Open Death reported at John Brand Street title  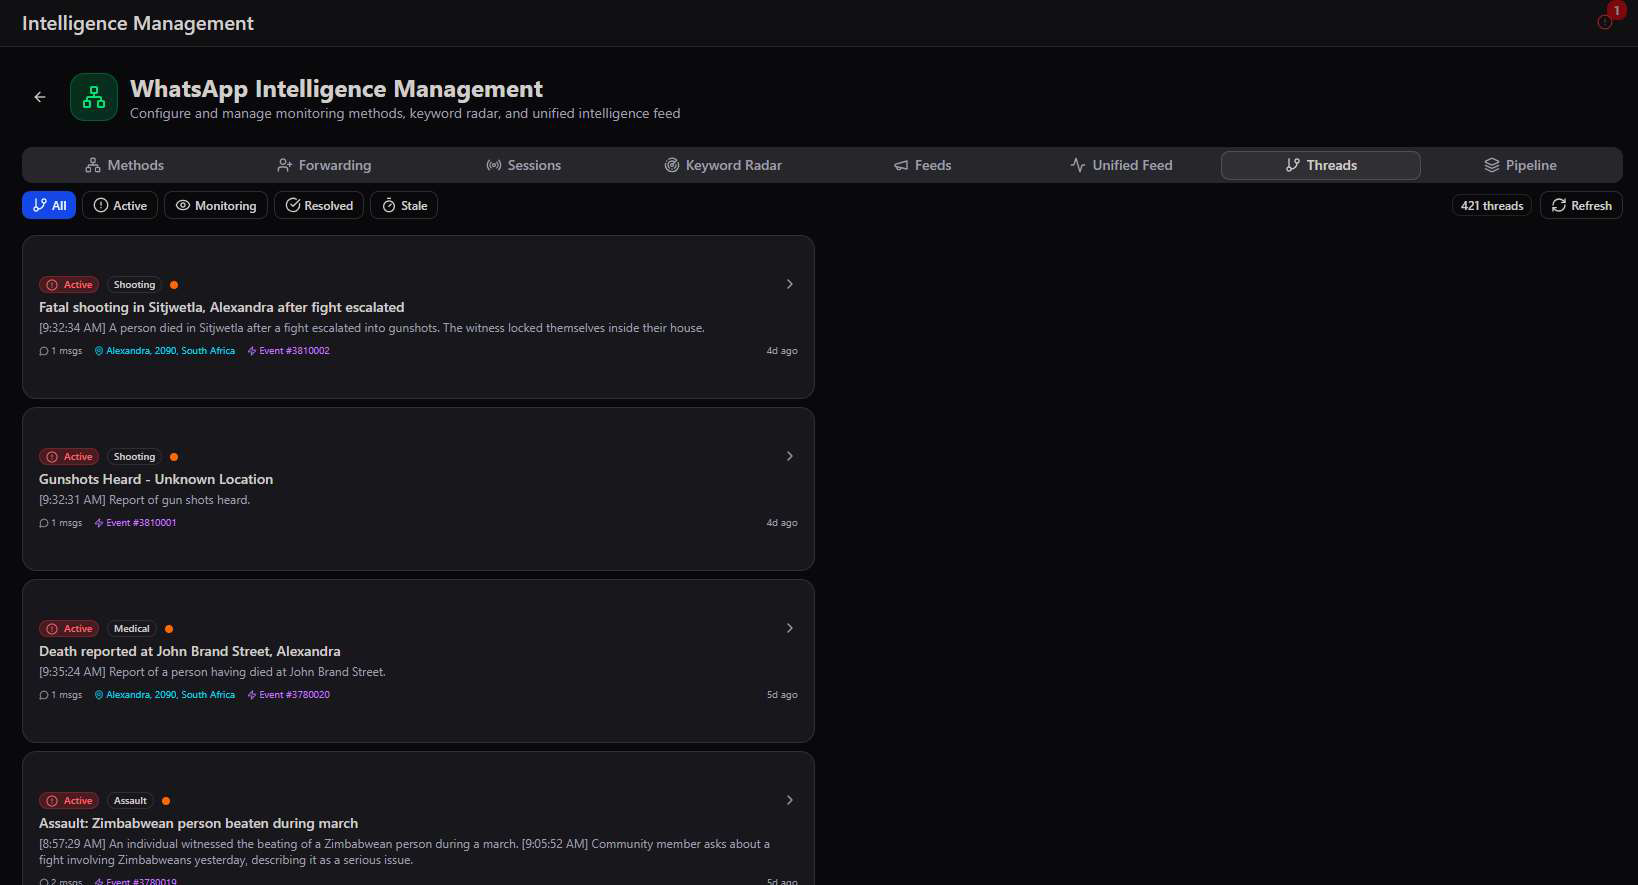tap(190, 651)
